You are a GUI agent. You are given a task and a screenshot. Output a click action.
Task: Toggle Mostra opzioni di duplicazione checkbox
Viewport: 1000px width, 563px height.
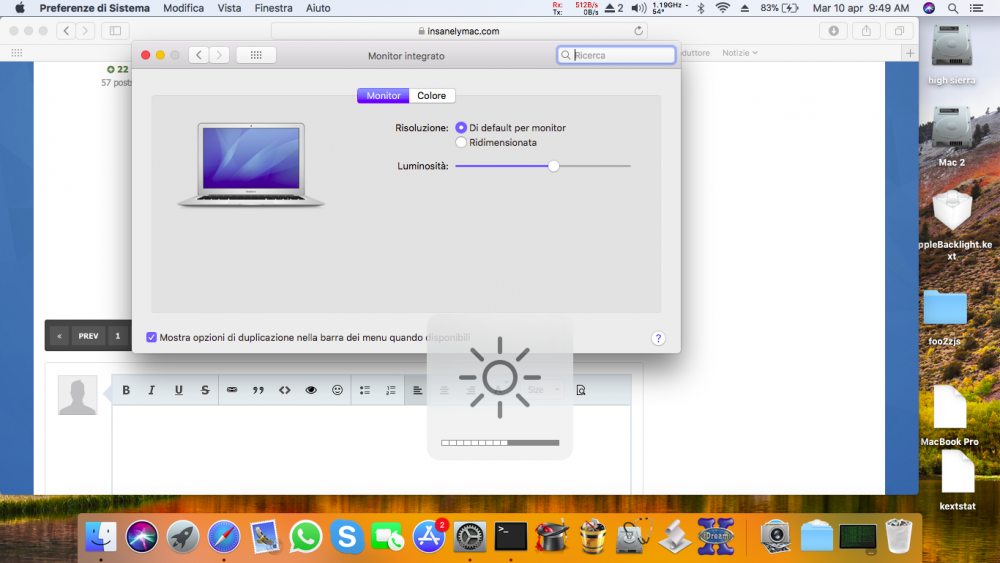pyautogui.click(x=151, y=337)
